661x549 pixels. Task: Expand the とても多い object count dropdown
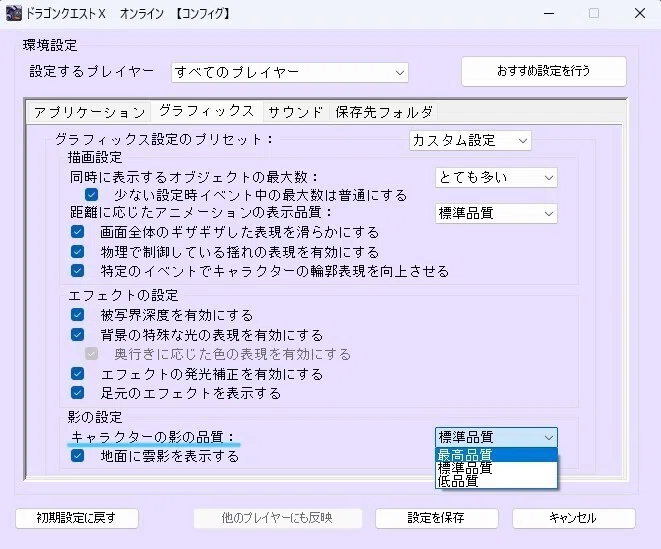pyautogui.click(x=496, y=178)
